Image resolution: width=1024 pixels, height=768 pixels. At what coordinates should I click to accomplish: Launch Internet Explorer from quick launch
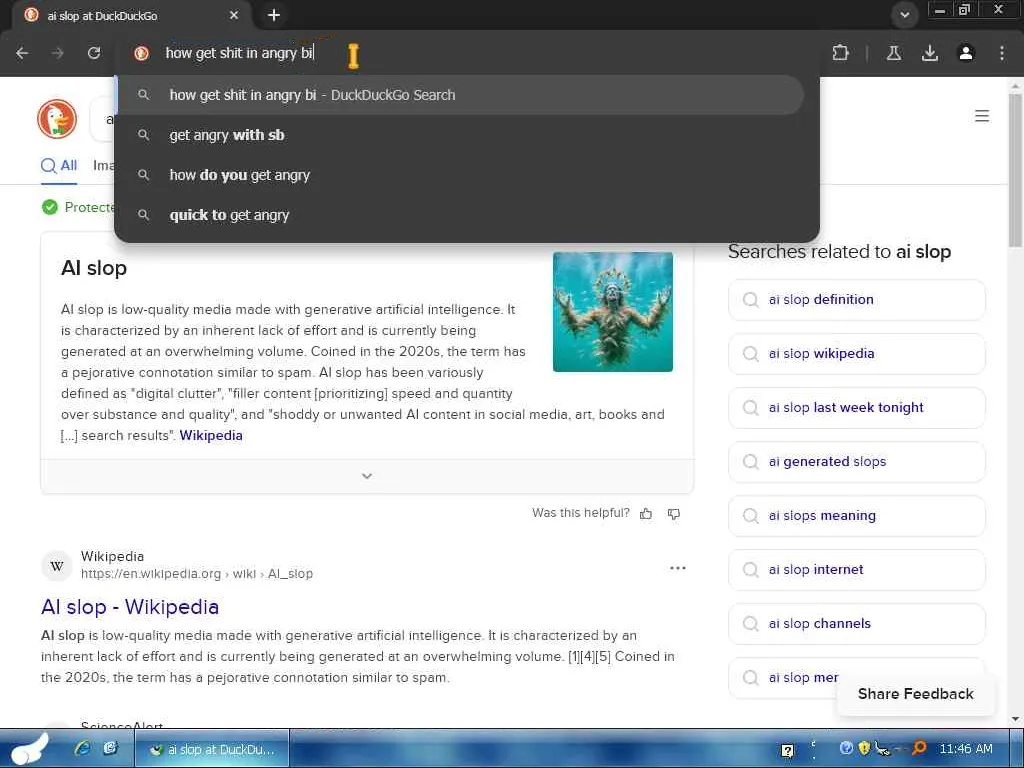82,748
